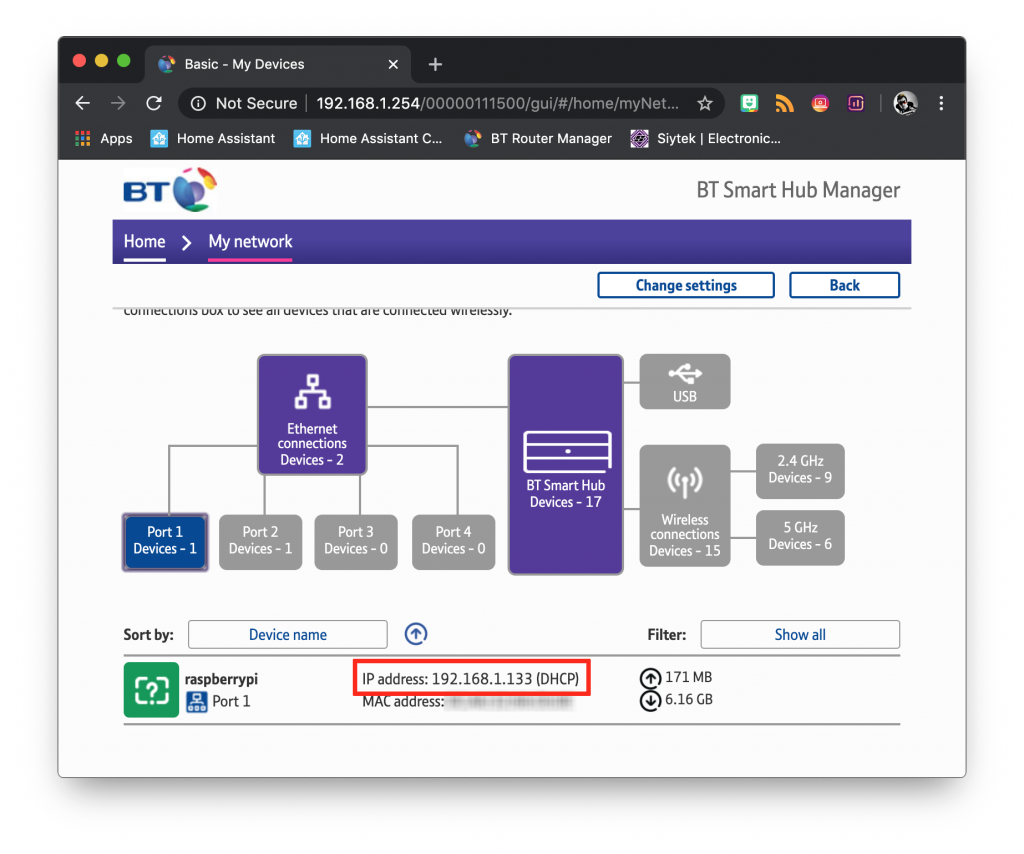Open the Filter Show all dropdown

coord(800,635)
